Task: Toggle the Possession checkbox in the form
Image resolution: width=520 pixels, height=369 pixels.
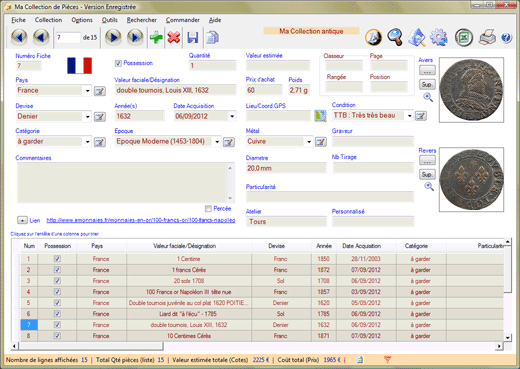Action: 118,63
